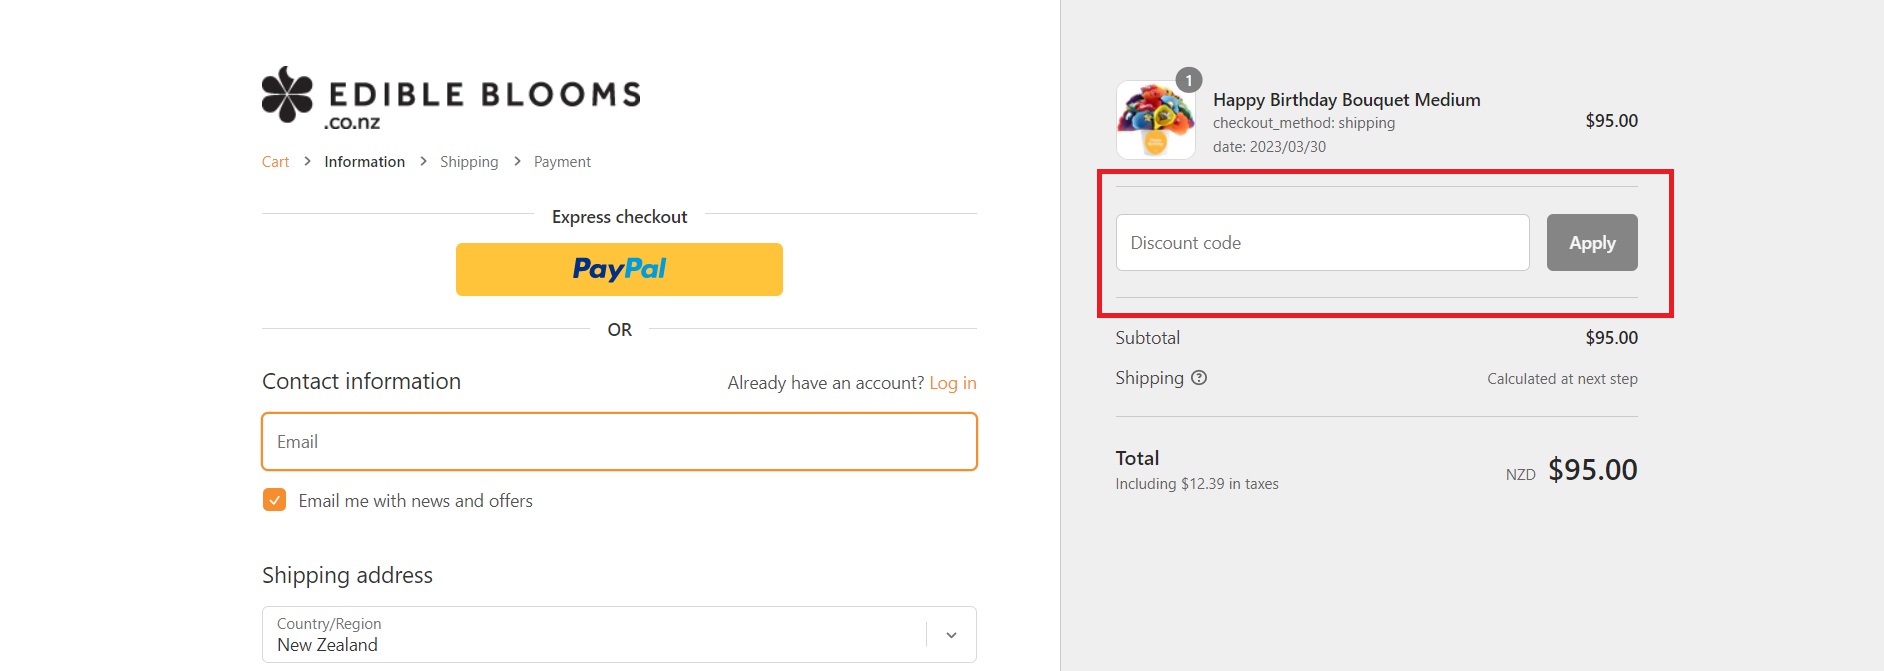
Task: Click the PayPal express checkout logo
Action: tap(619, 268)
